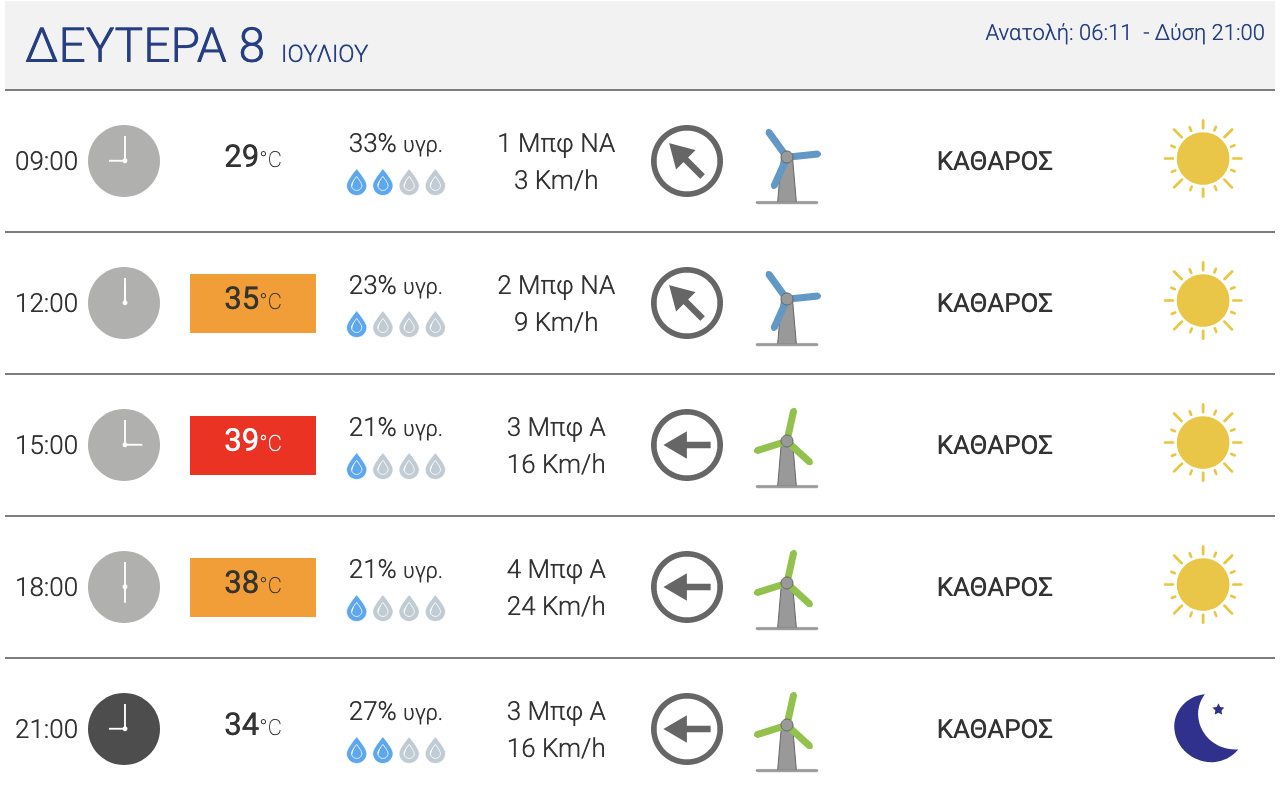Click the 4 Μπφ Α wind reading
The image size is (1282, 797).
click(556, 570)
